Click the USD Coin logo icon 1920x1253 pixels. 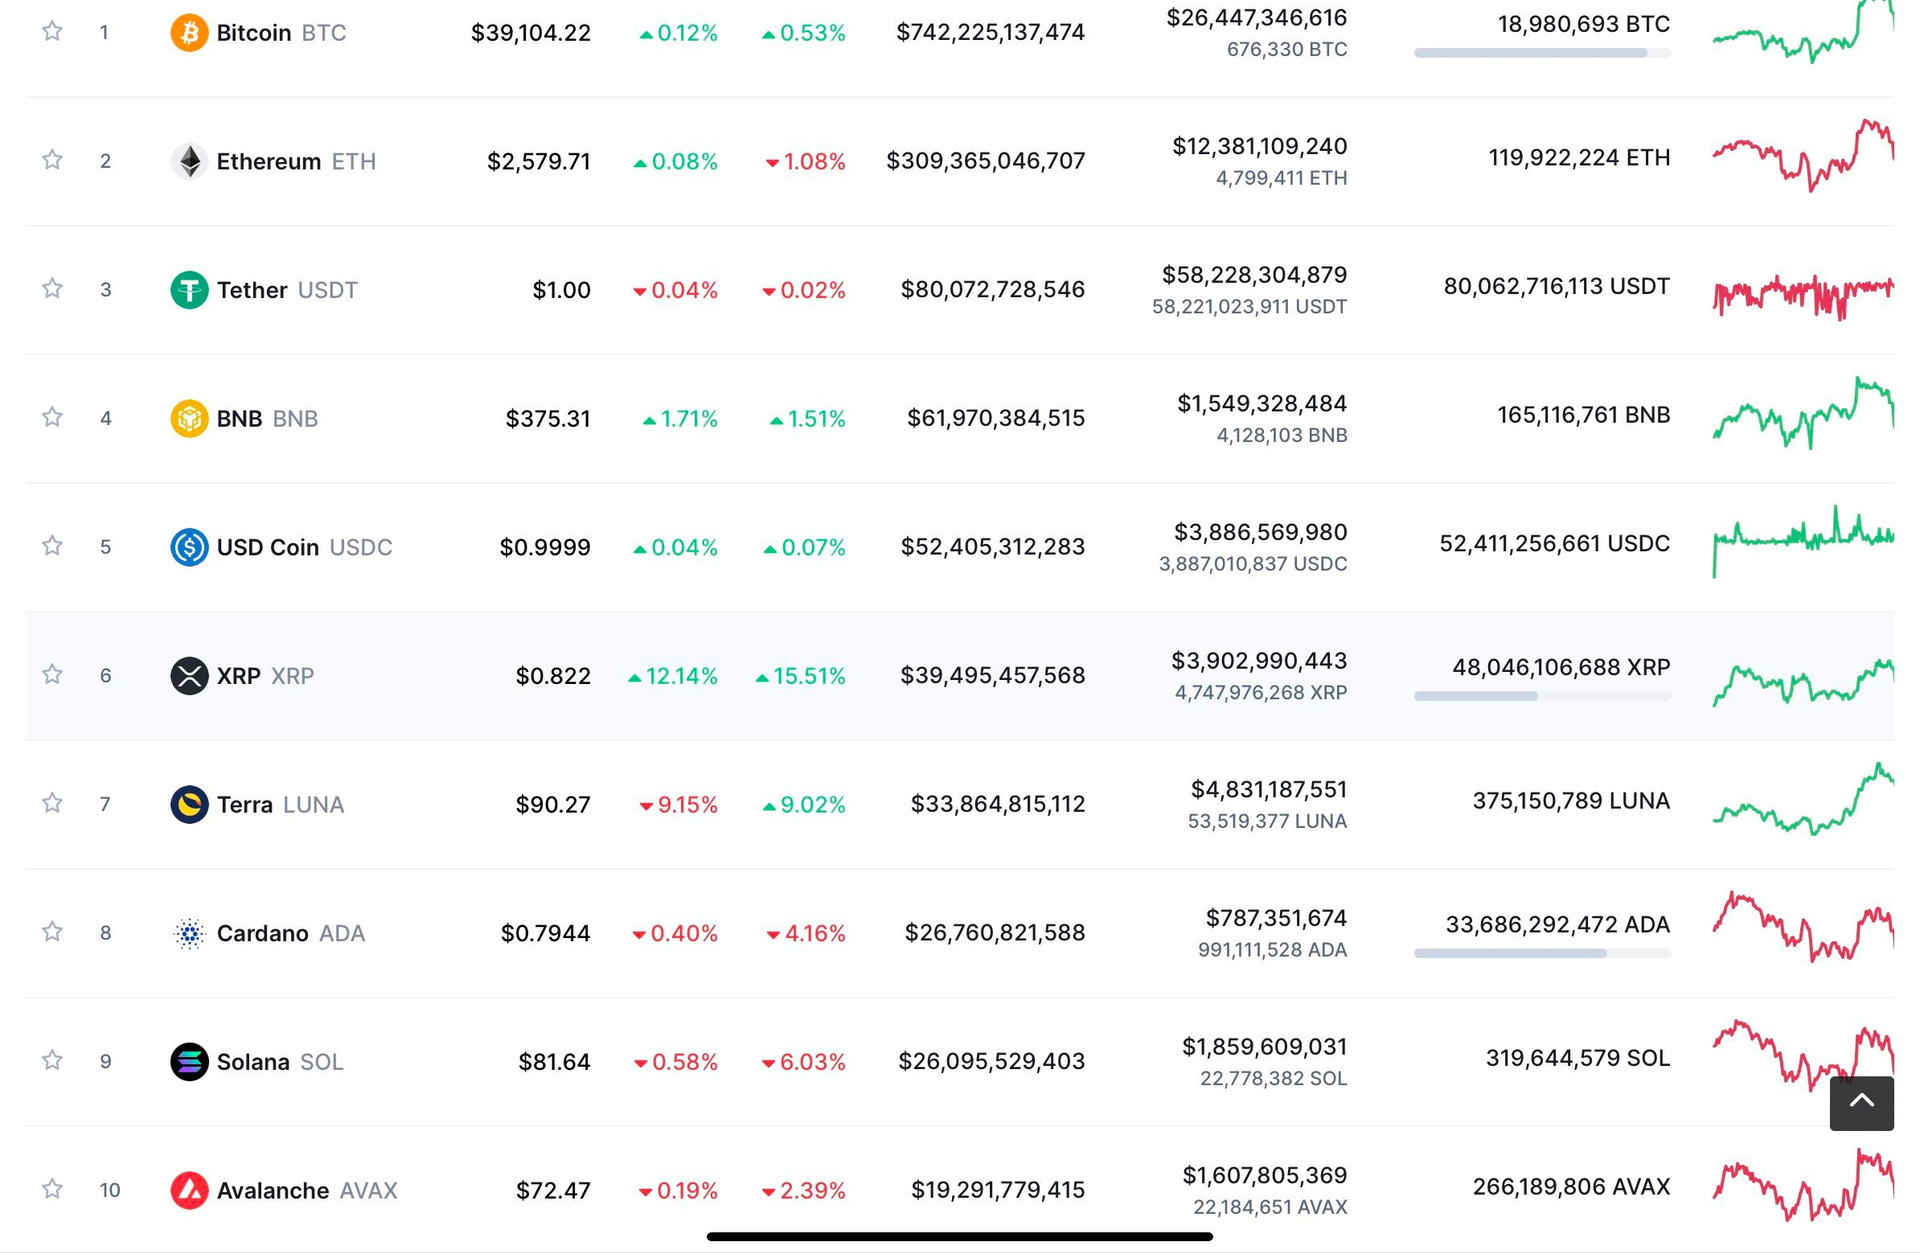coord(189,547)
